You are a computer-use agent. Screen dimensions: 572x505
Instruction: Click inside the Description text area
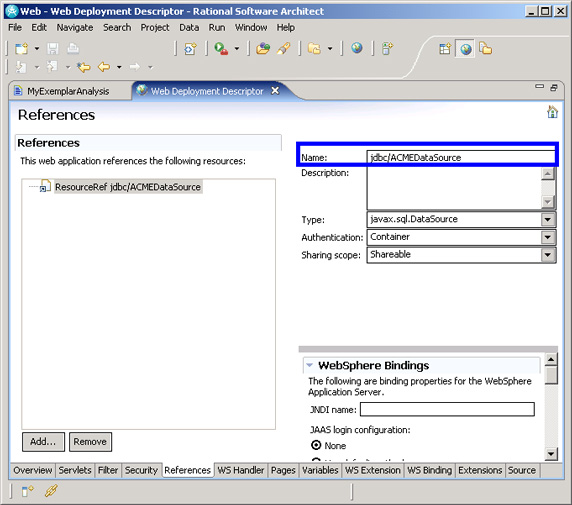point(454,188)
